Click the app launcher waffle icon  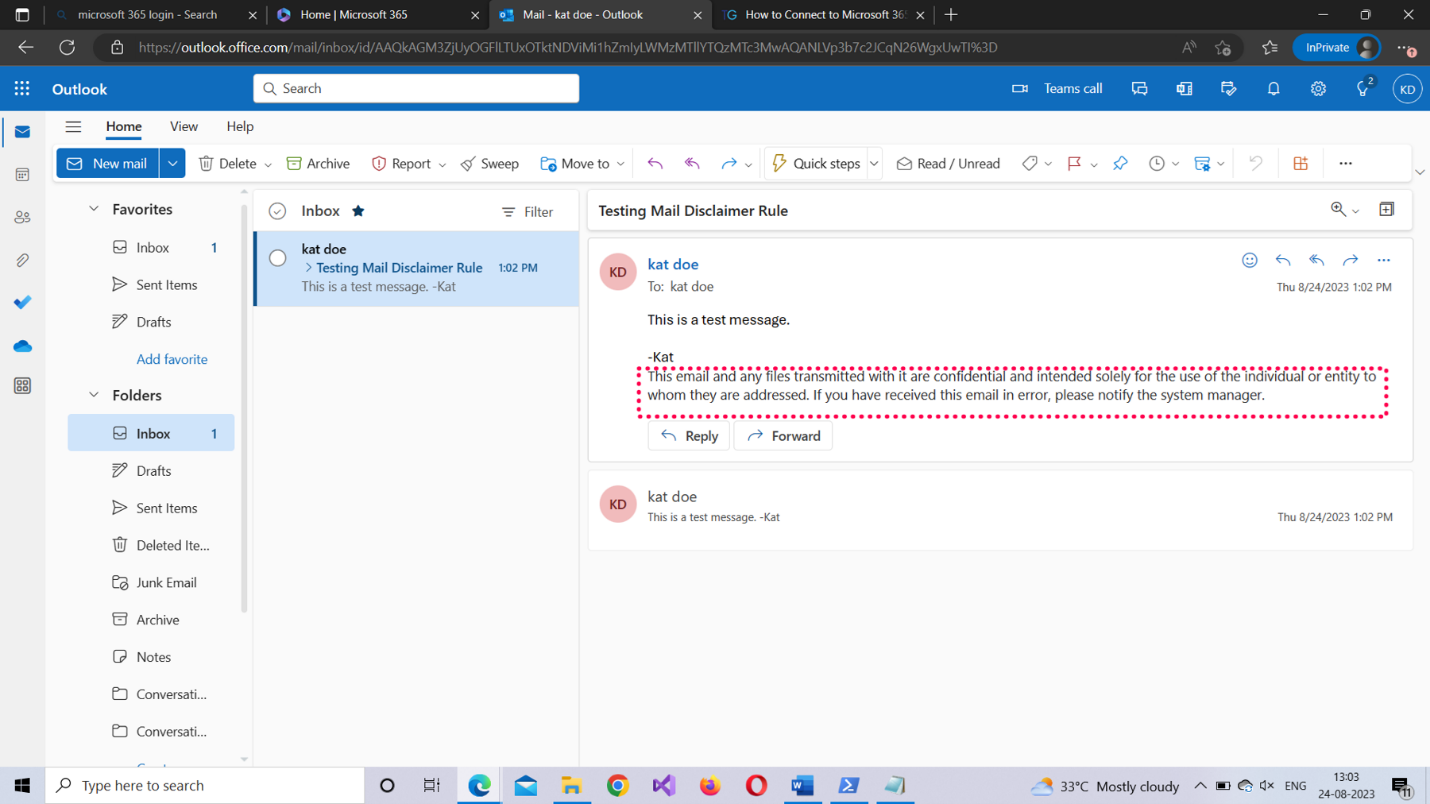[22, 88]
